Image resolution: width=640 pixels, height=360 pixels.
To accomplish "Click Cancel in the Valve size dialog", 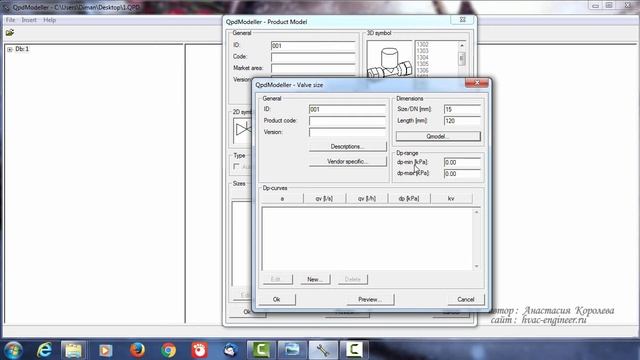I will point(466,299).
